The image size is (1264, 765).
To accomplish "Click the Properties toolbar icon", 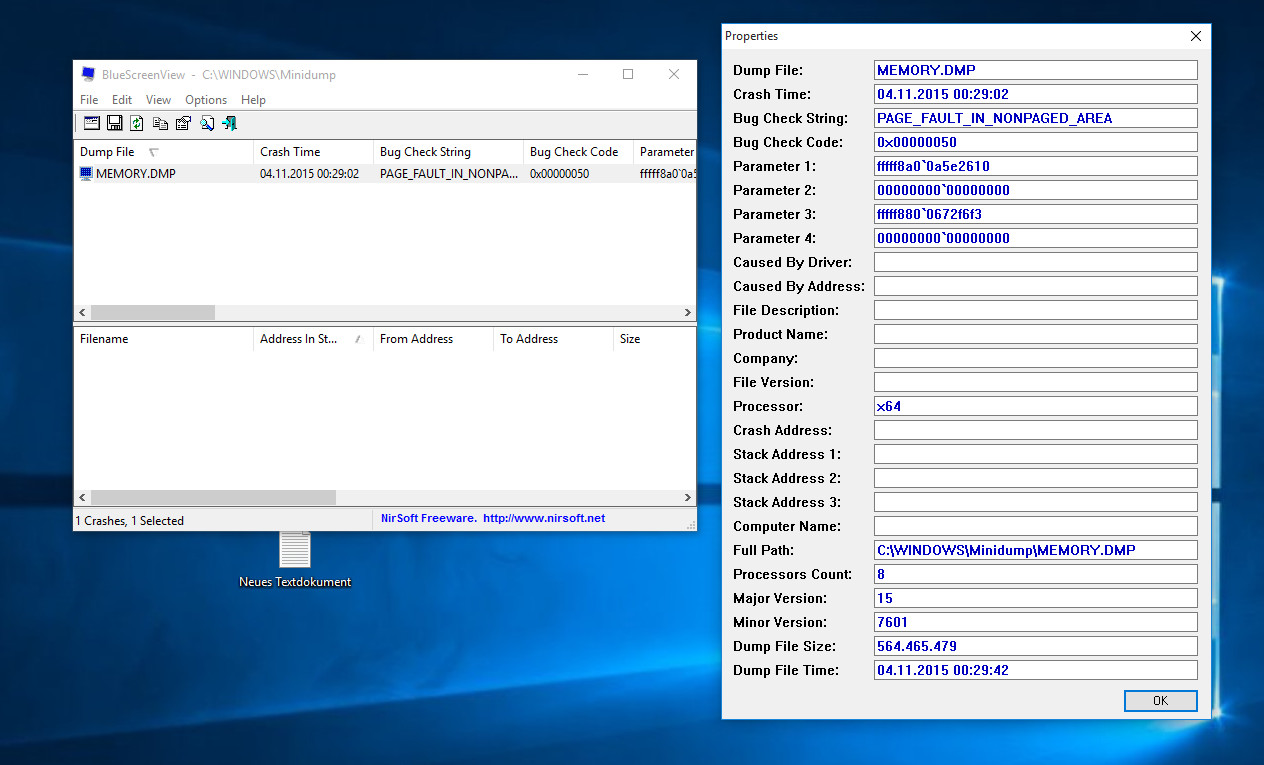I will click(183, 123).
